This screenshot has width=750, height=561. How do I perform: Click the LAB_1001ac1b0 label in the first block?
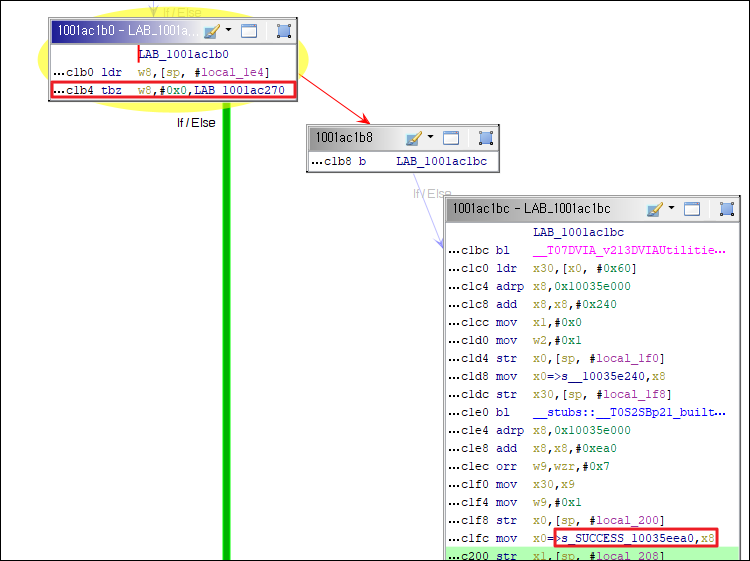click(183, 55)
